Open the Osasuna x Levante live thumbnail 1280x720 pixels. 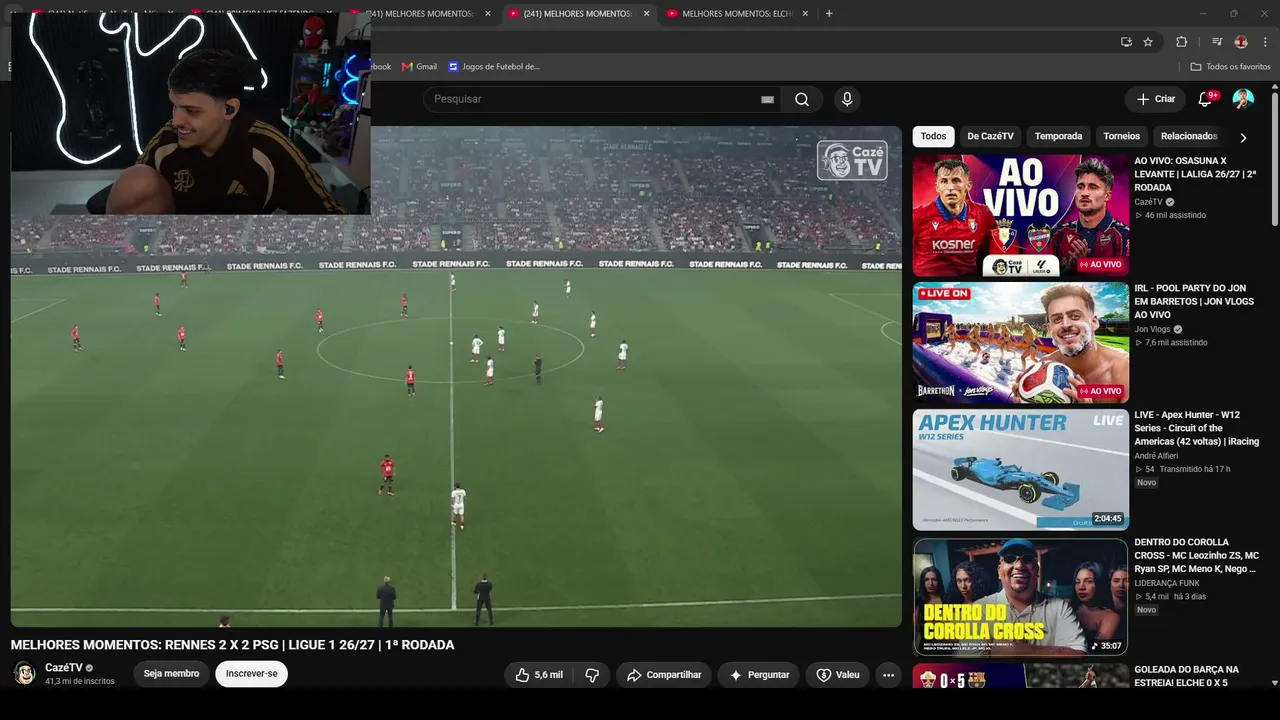tap(1020, 215)
